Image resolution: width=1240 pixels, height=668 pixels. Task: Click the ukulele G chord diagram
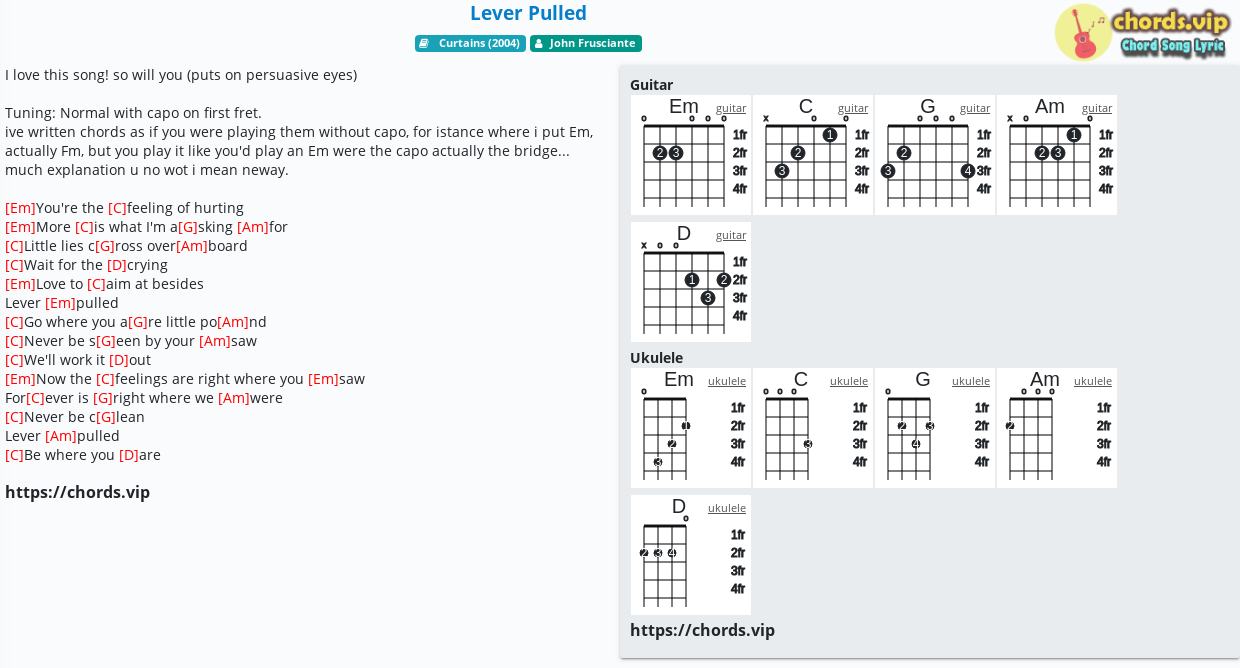(x=935, y=428)
